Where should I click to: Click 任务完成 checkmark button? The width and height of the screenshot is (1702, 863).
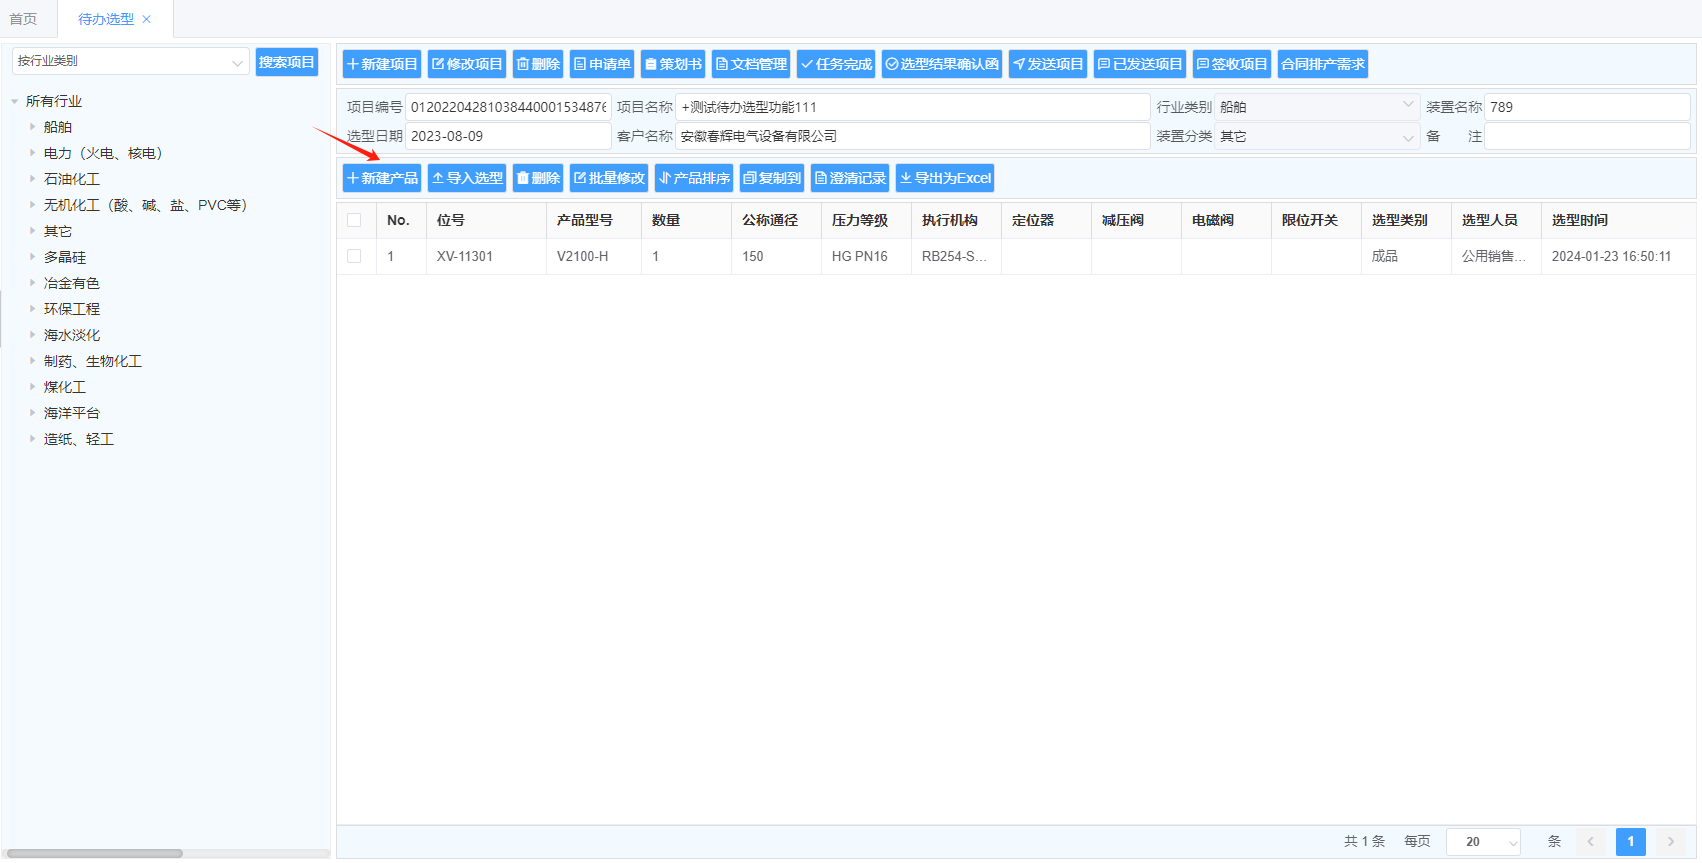(x=835, y=64)
